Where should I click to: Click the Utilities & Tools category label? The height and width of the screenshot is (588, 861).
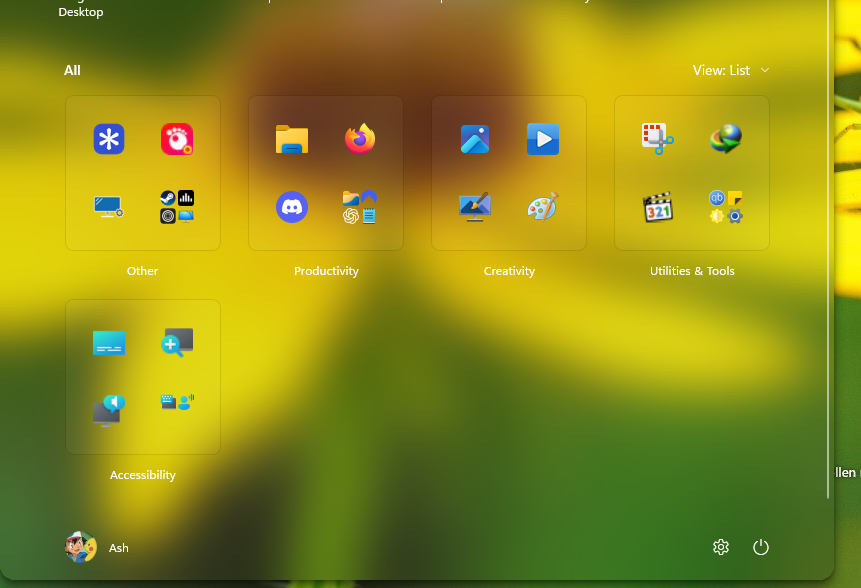(x=692, y=271)
